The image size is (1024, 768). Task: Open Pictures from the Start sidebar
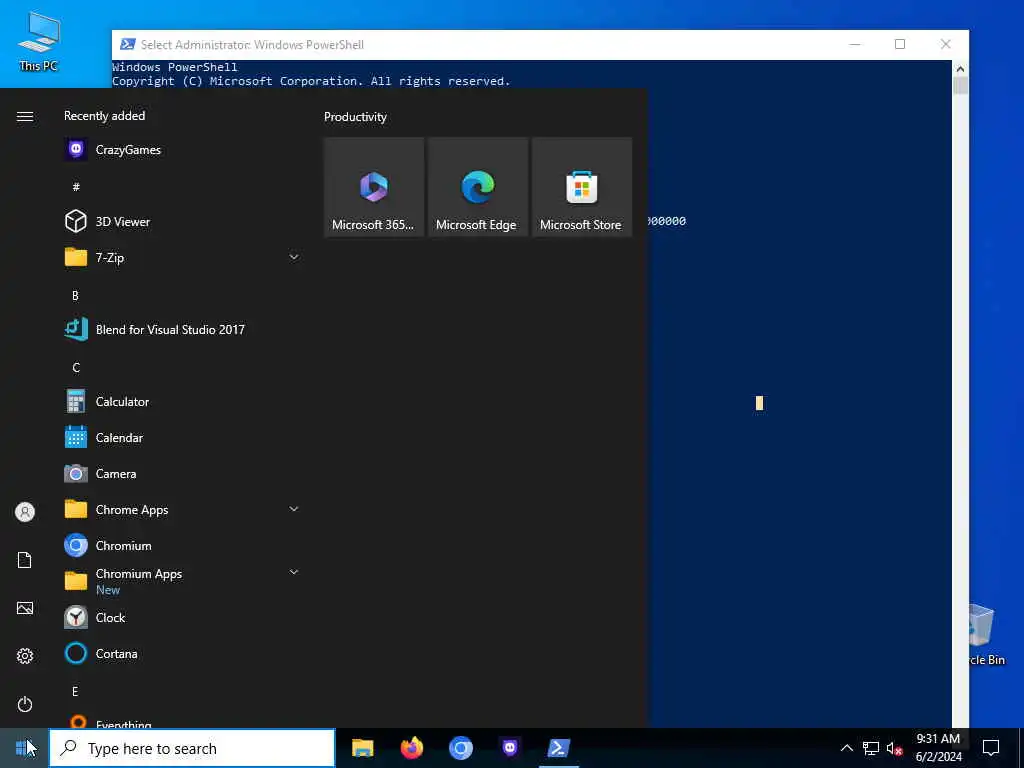(25, 608)
